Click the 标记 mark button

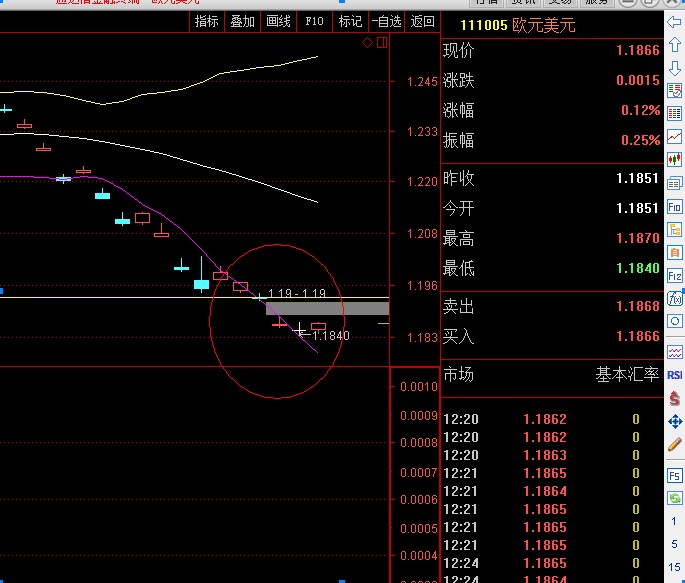point(350,21)
